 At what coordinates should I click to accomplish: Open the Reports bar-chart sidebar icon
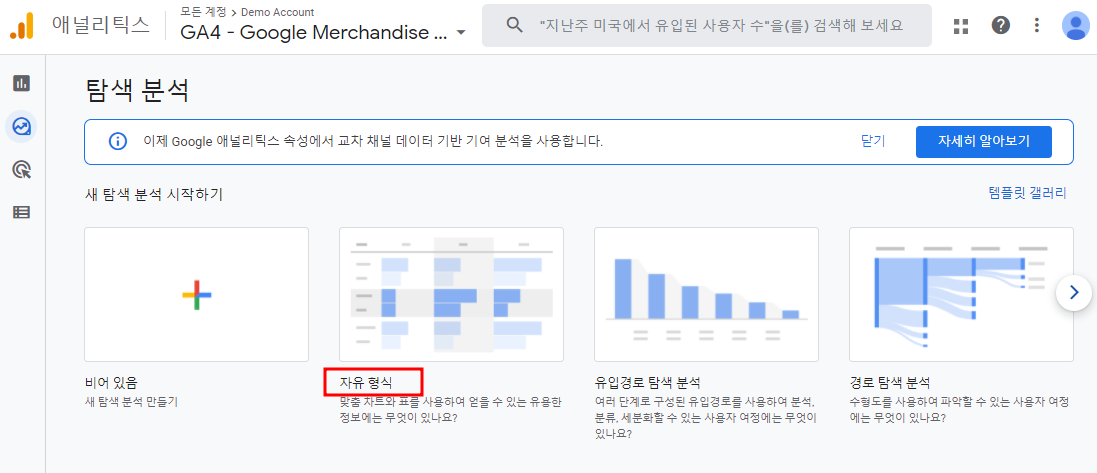pos(22,83)
